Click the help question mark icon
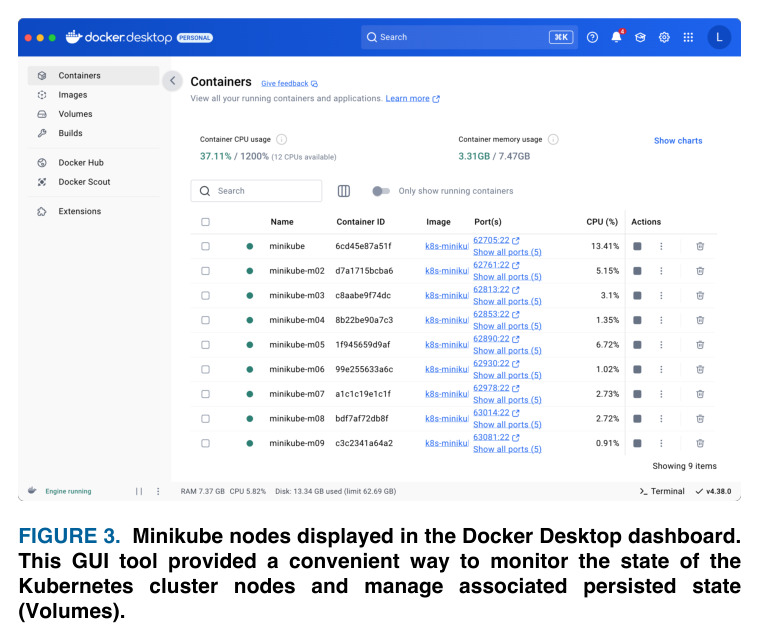 tap(592, 37)
